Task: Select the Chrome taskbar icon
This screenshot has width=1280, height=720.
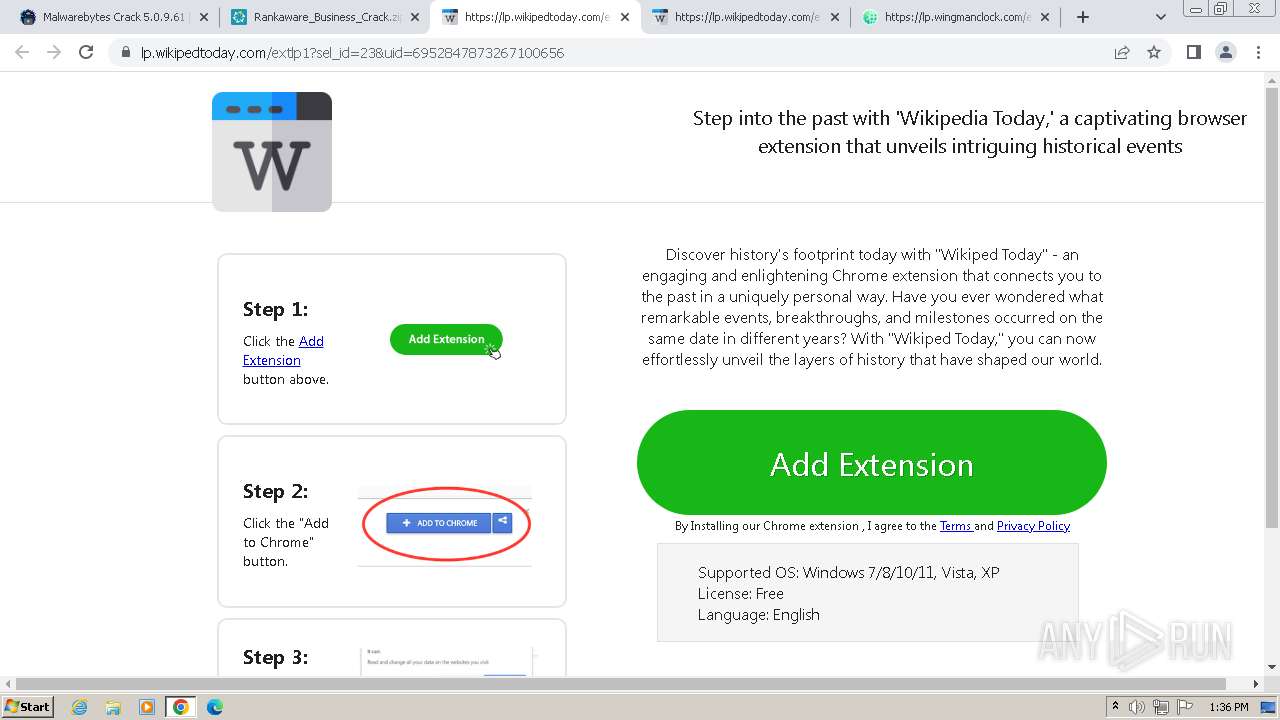Action: (181, 707)
